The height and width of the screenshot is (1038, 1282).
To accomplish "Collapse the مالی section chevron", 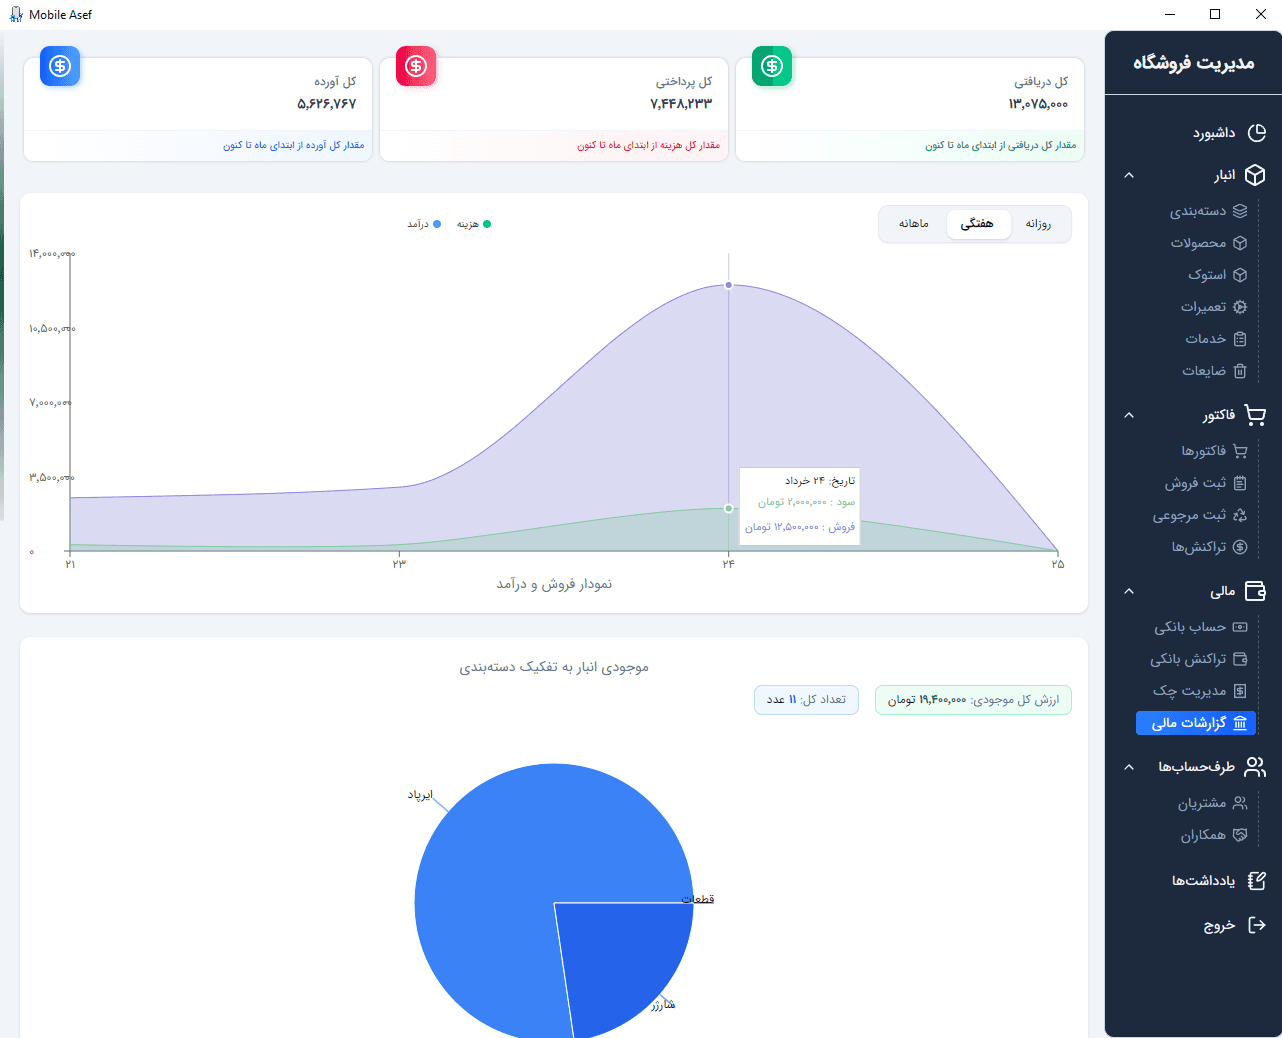I will [x=1129, y=591].
